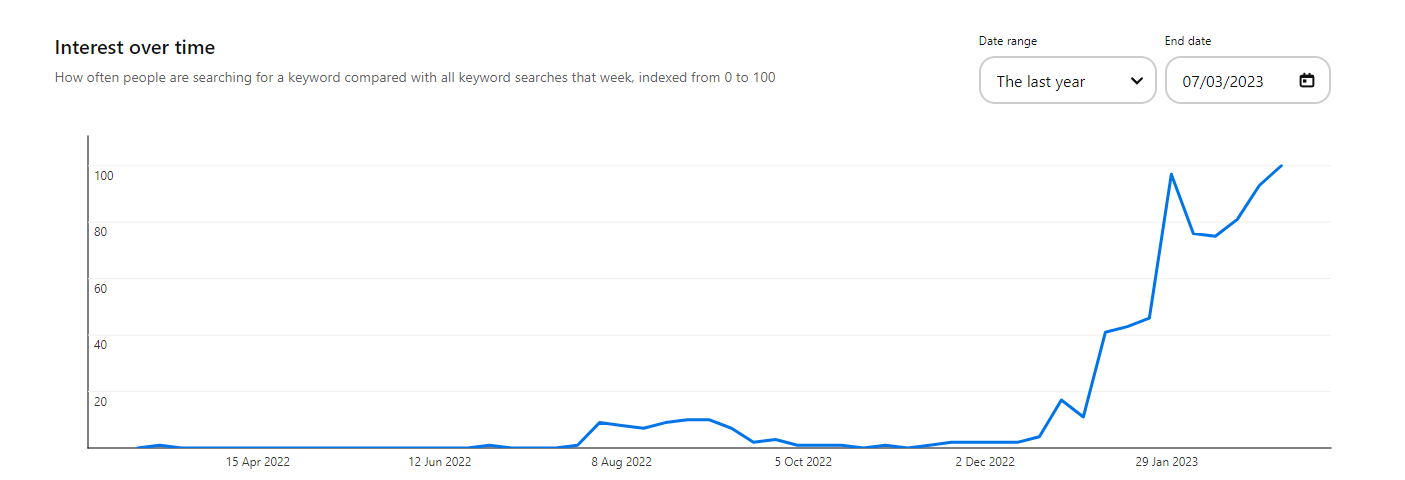The width and height of the screenshot is (1405, 480).
Task: Click the 'Date range' label
Action: coord(1007,41)
